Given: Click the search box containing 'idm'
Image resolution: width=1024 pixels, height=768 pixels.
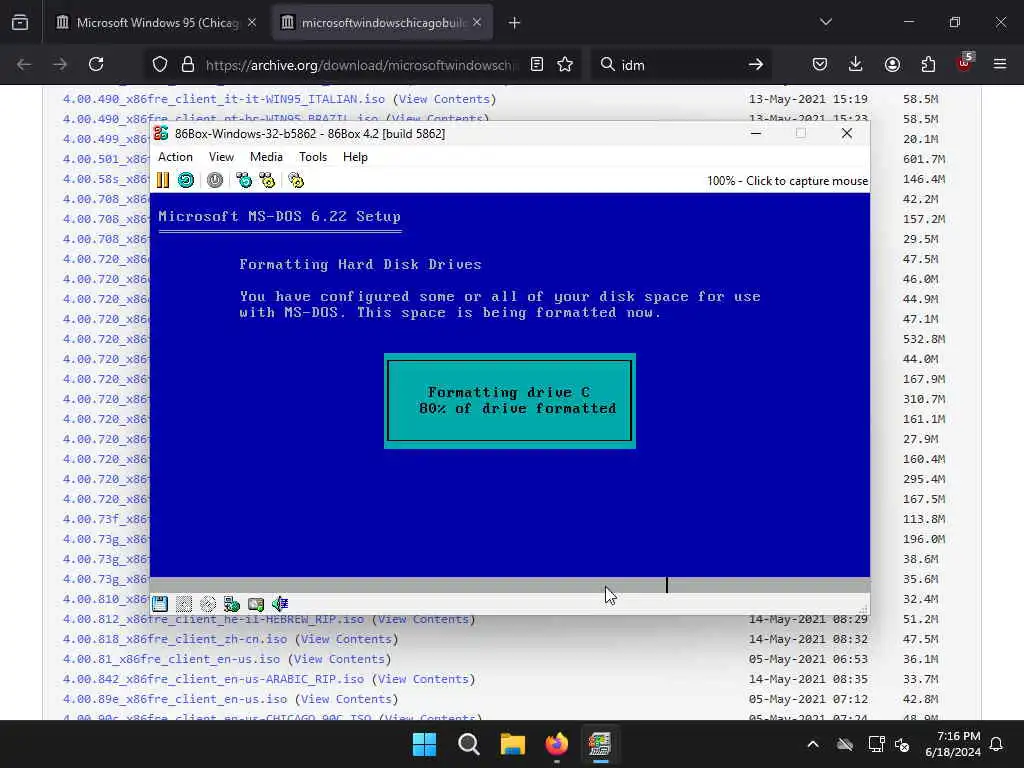Looking at the screenshot, I should coord(679,65).
